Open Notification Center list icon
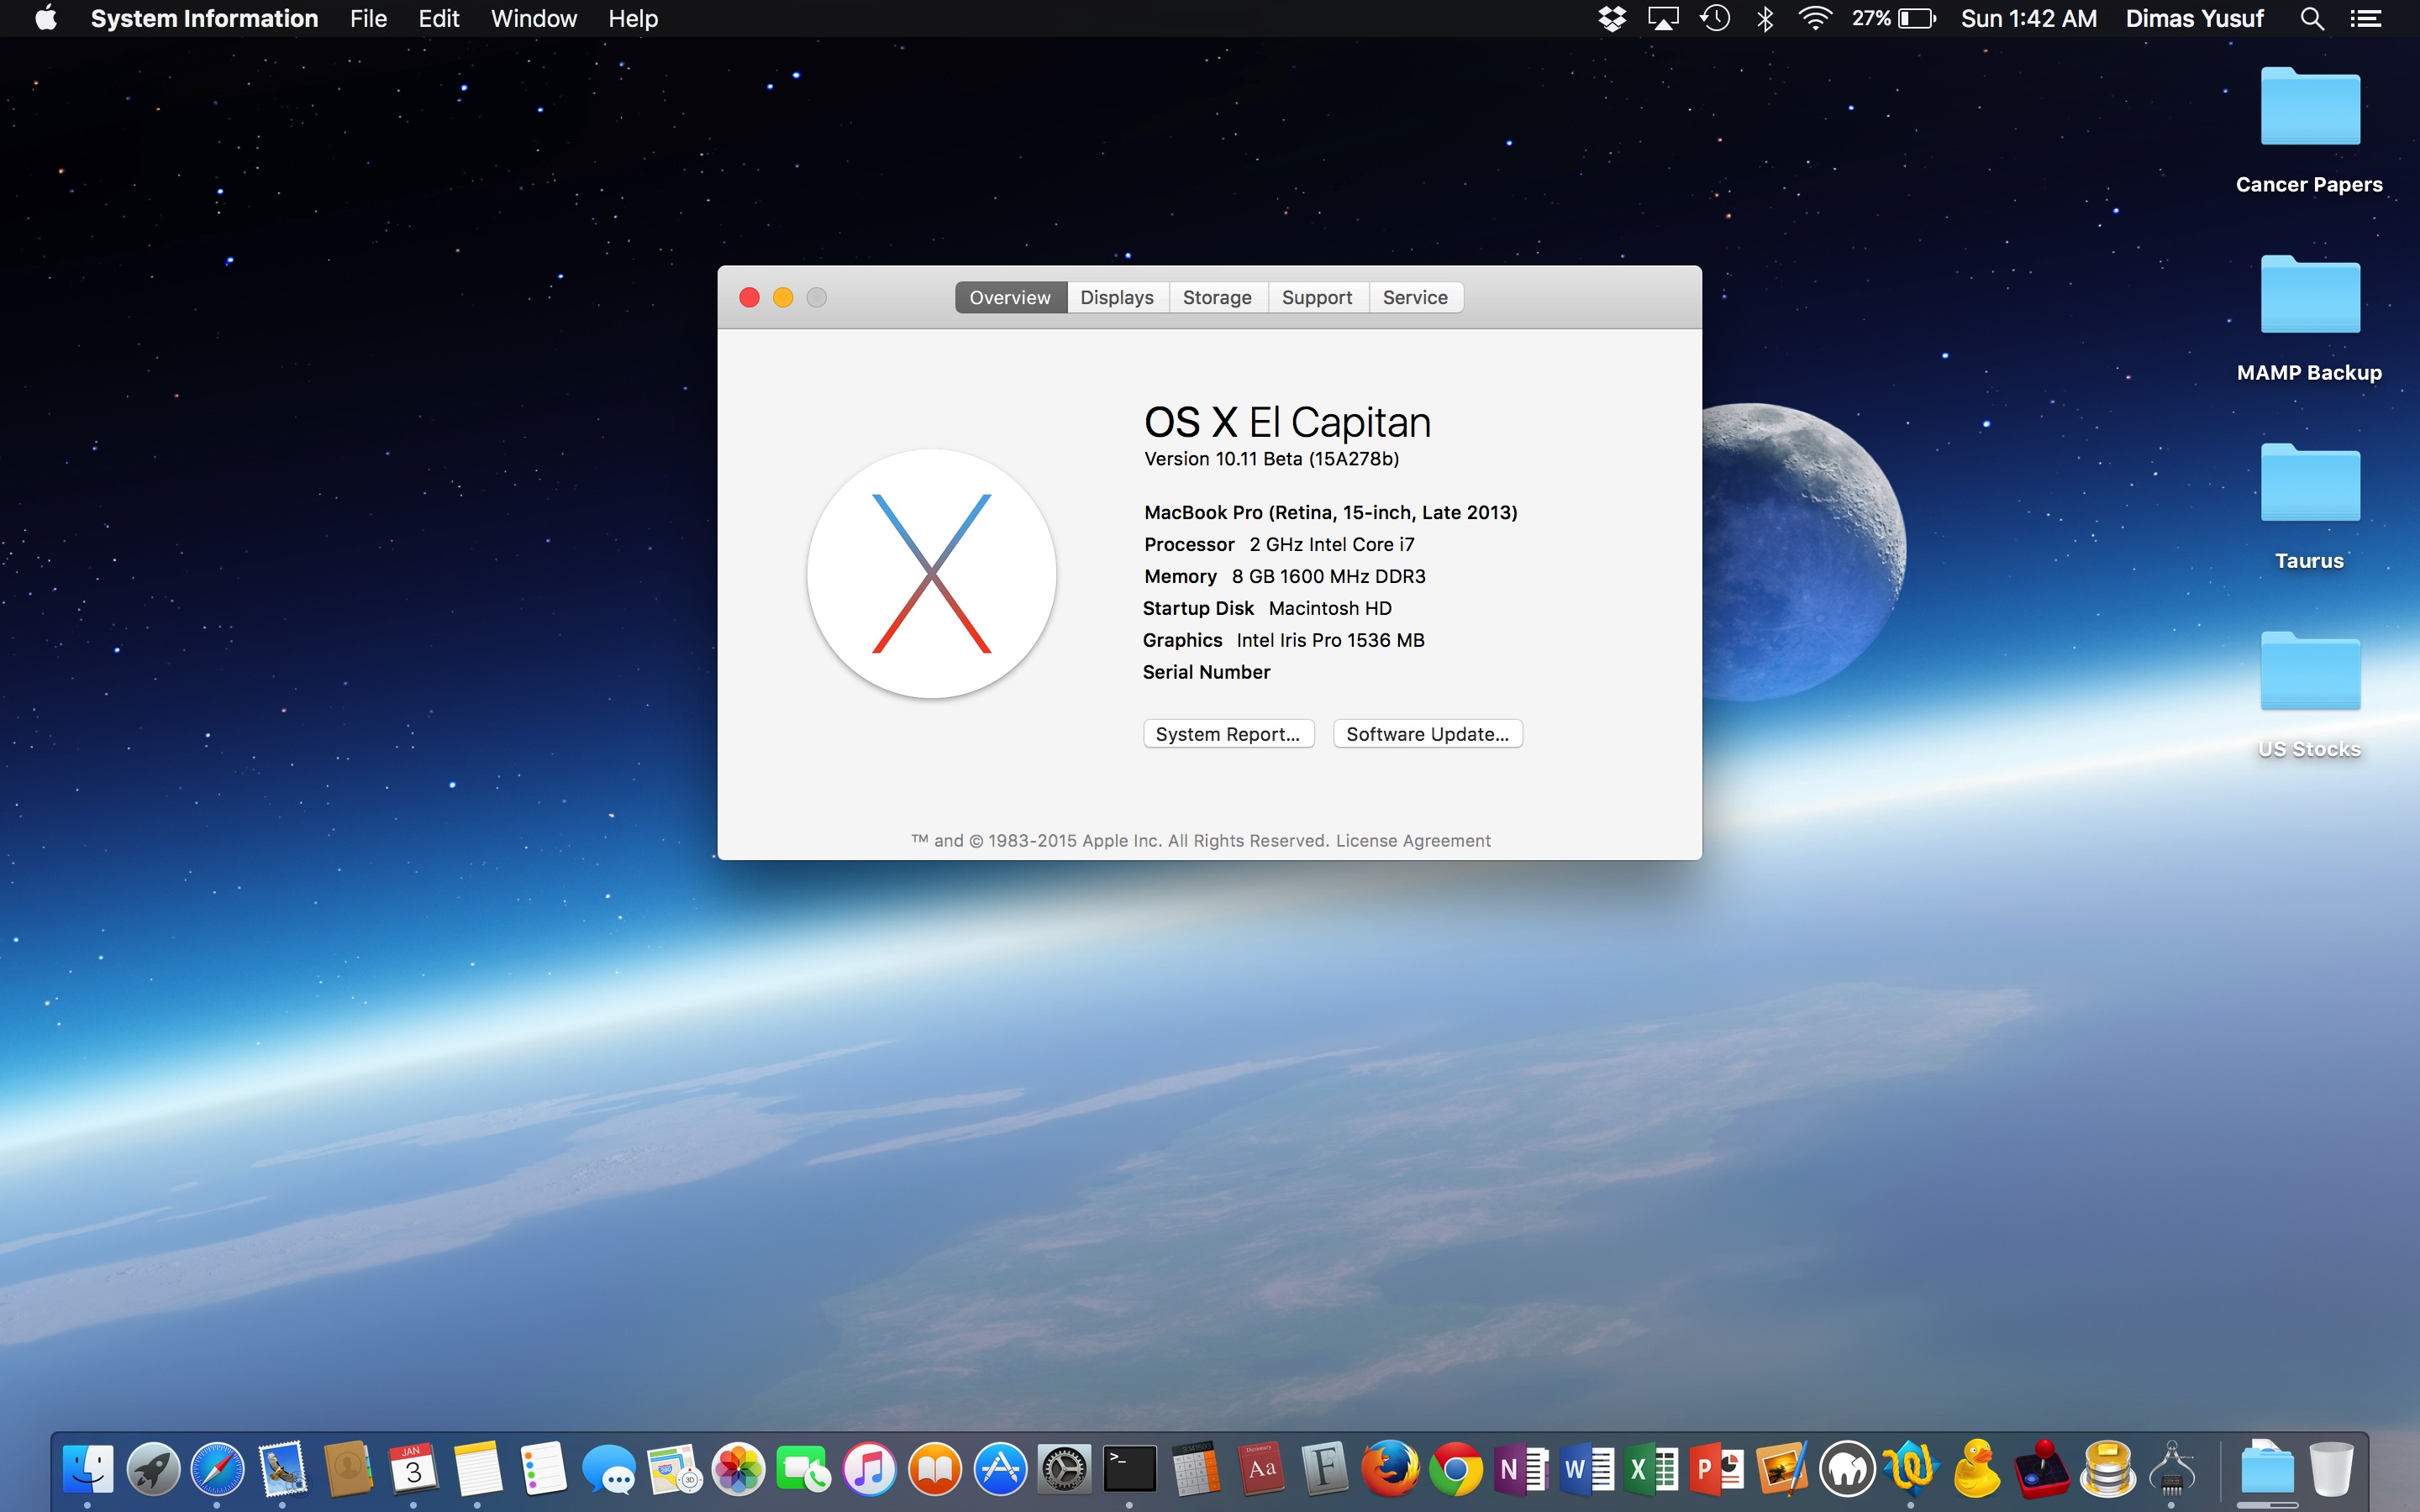Screen dimensions: 2420x1512 click(x=2365, y=18)
